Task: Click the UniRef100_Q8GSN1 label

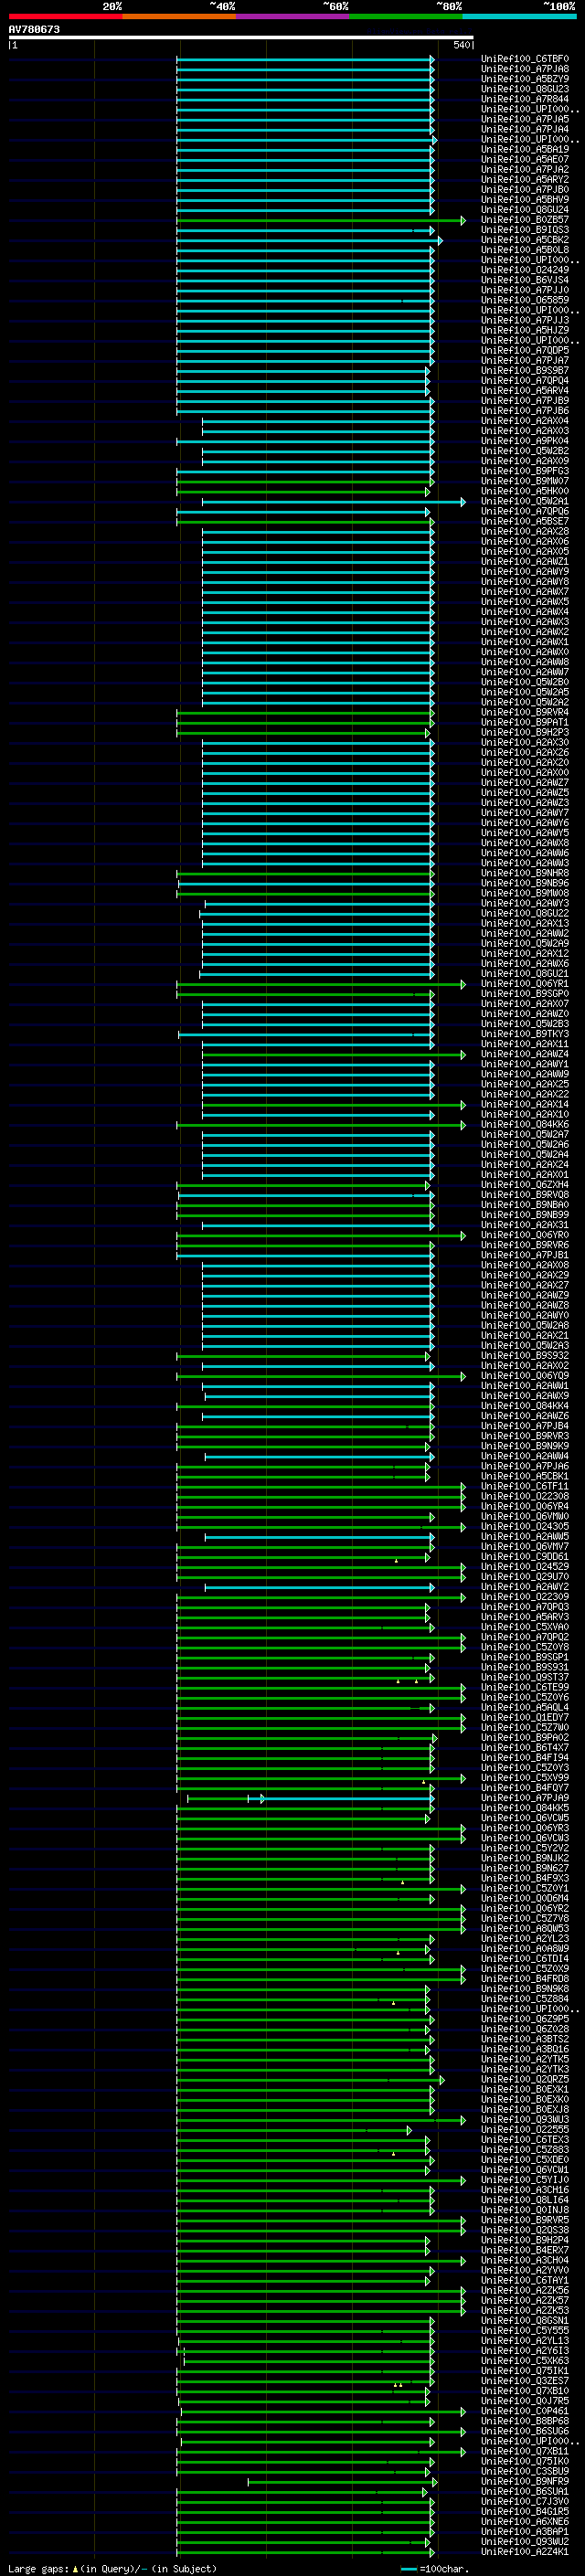Action: [525, 2320]
